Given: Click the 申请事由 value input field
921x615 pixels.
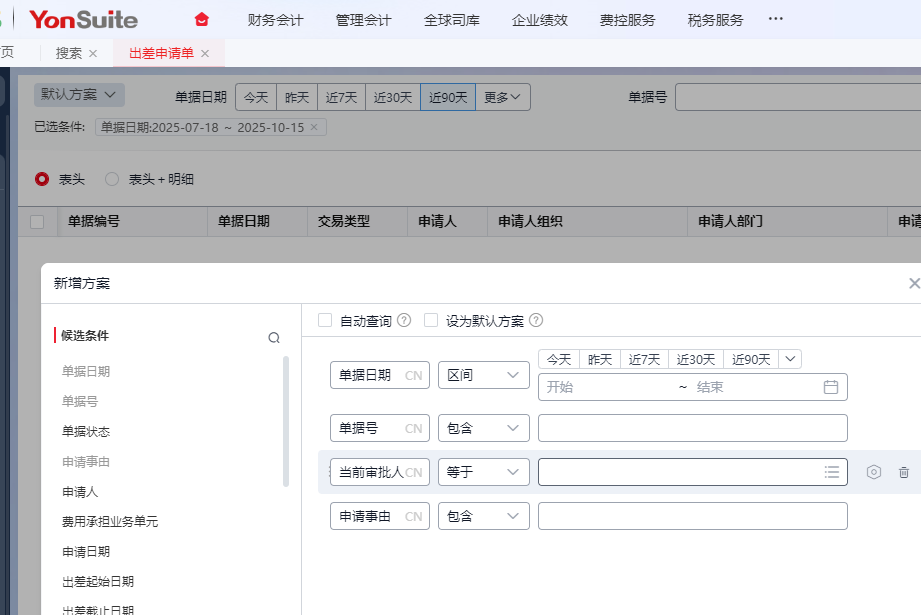Looking at the screenshot, I should [x=692, y=516].
